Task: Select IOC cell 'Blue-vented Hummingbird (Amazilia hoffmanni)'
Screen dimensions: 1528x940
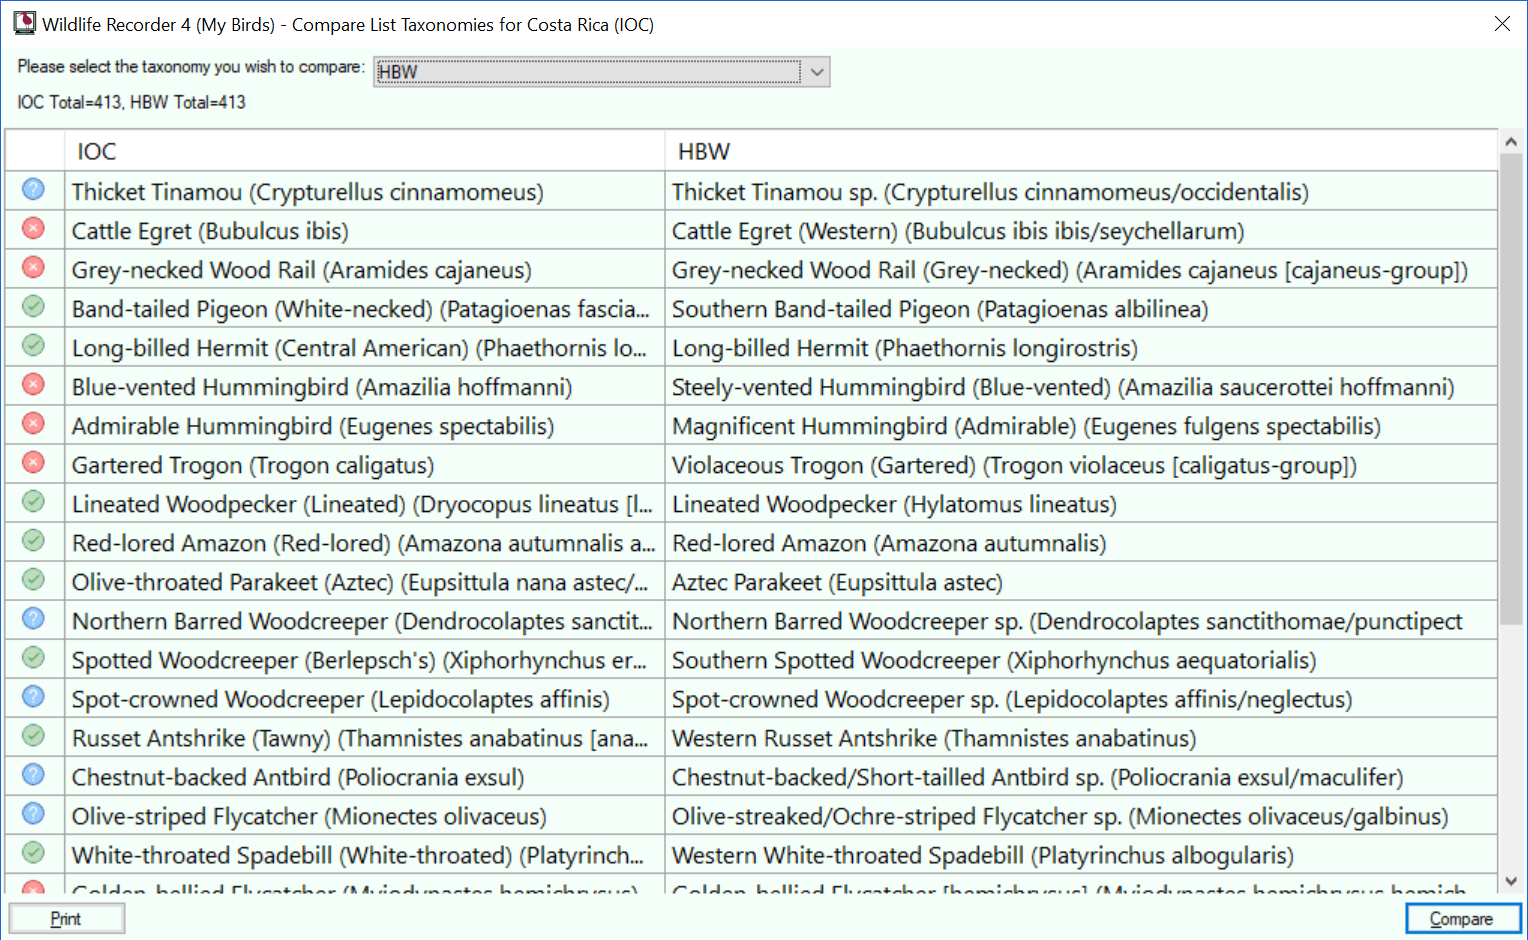Action: (365, 386)
